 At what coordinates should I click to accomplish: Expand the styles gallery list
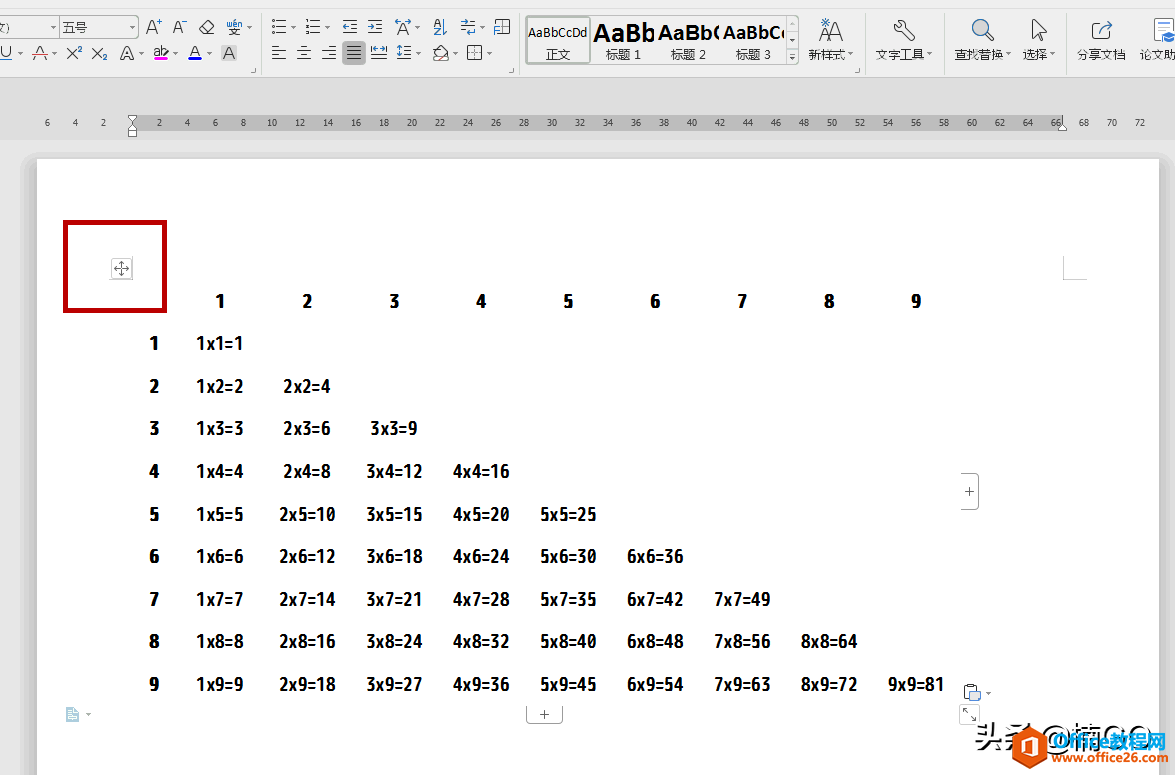click(x=792, y=57)
